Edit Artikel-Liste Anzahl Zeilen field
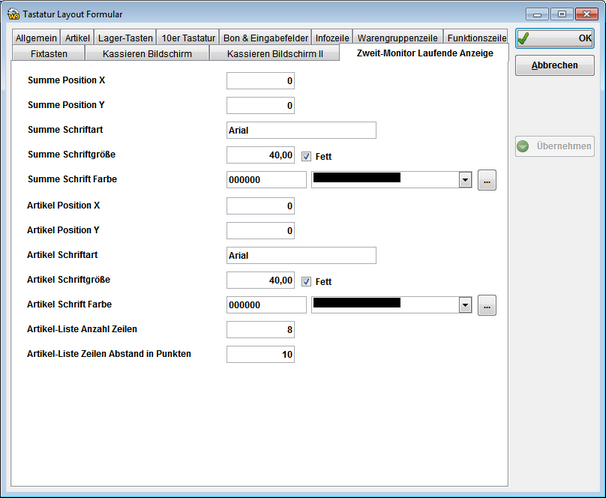The image size is (606, 498). click(x=260, y=330)
